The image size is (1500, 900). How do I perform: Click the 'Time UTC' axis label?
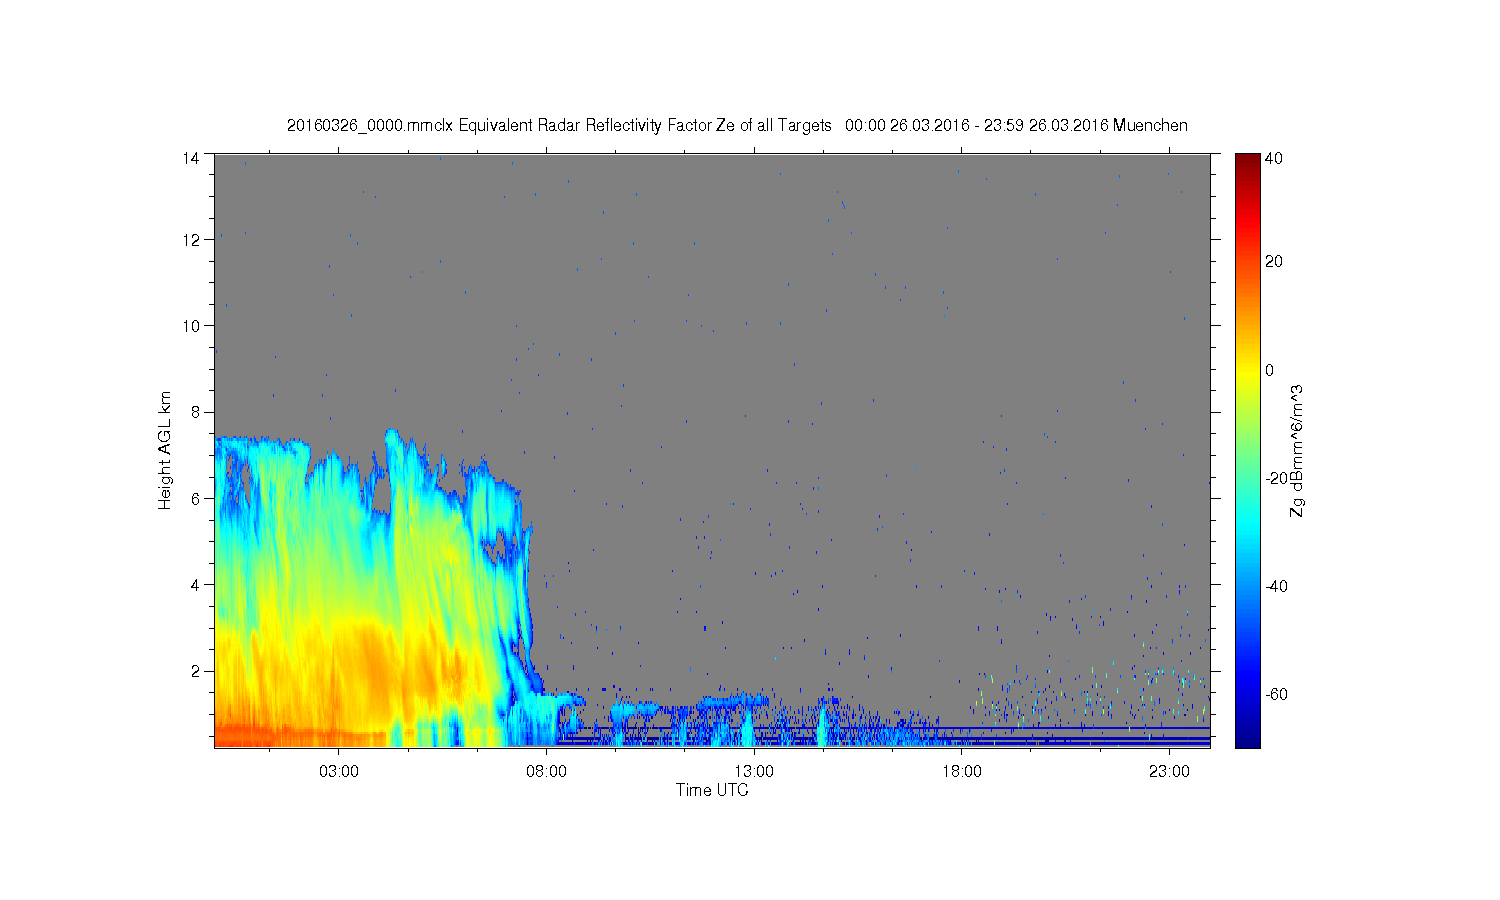click(712, 790)
